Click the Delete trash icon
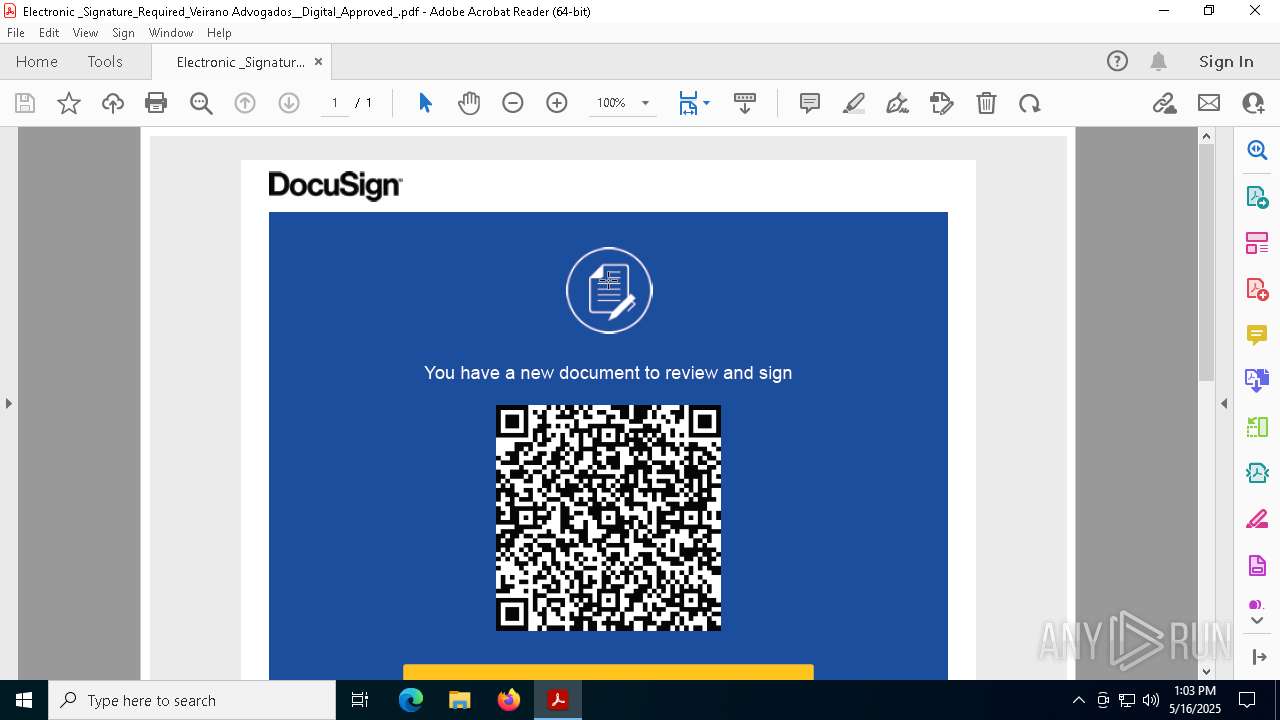The width and height of the screenshot is (1280, 720). (986, 103)
